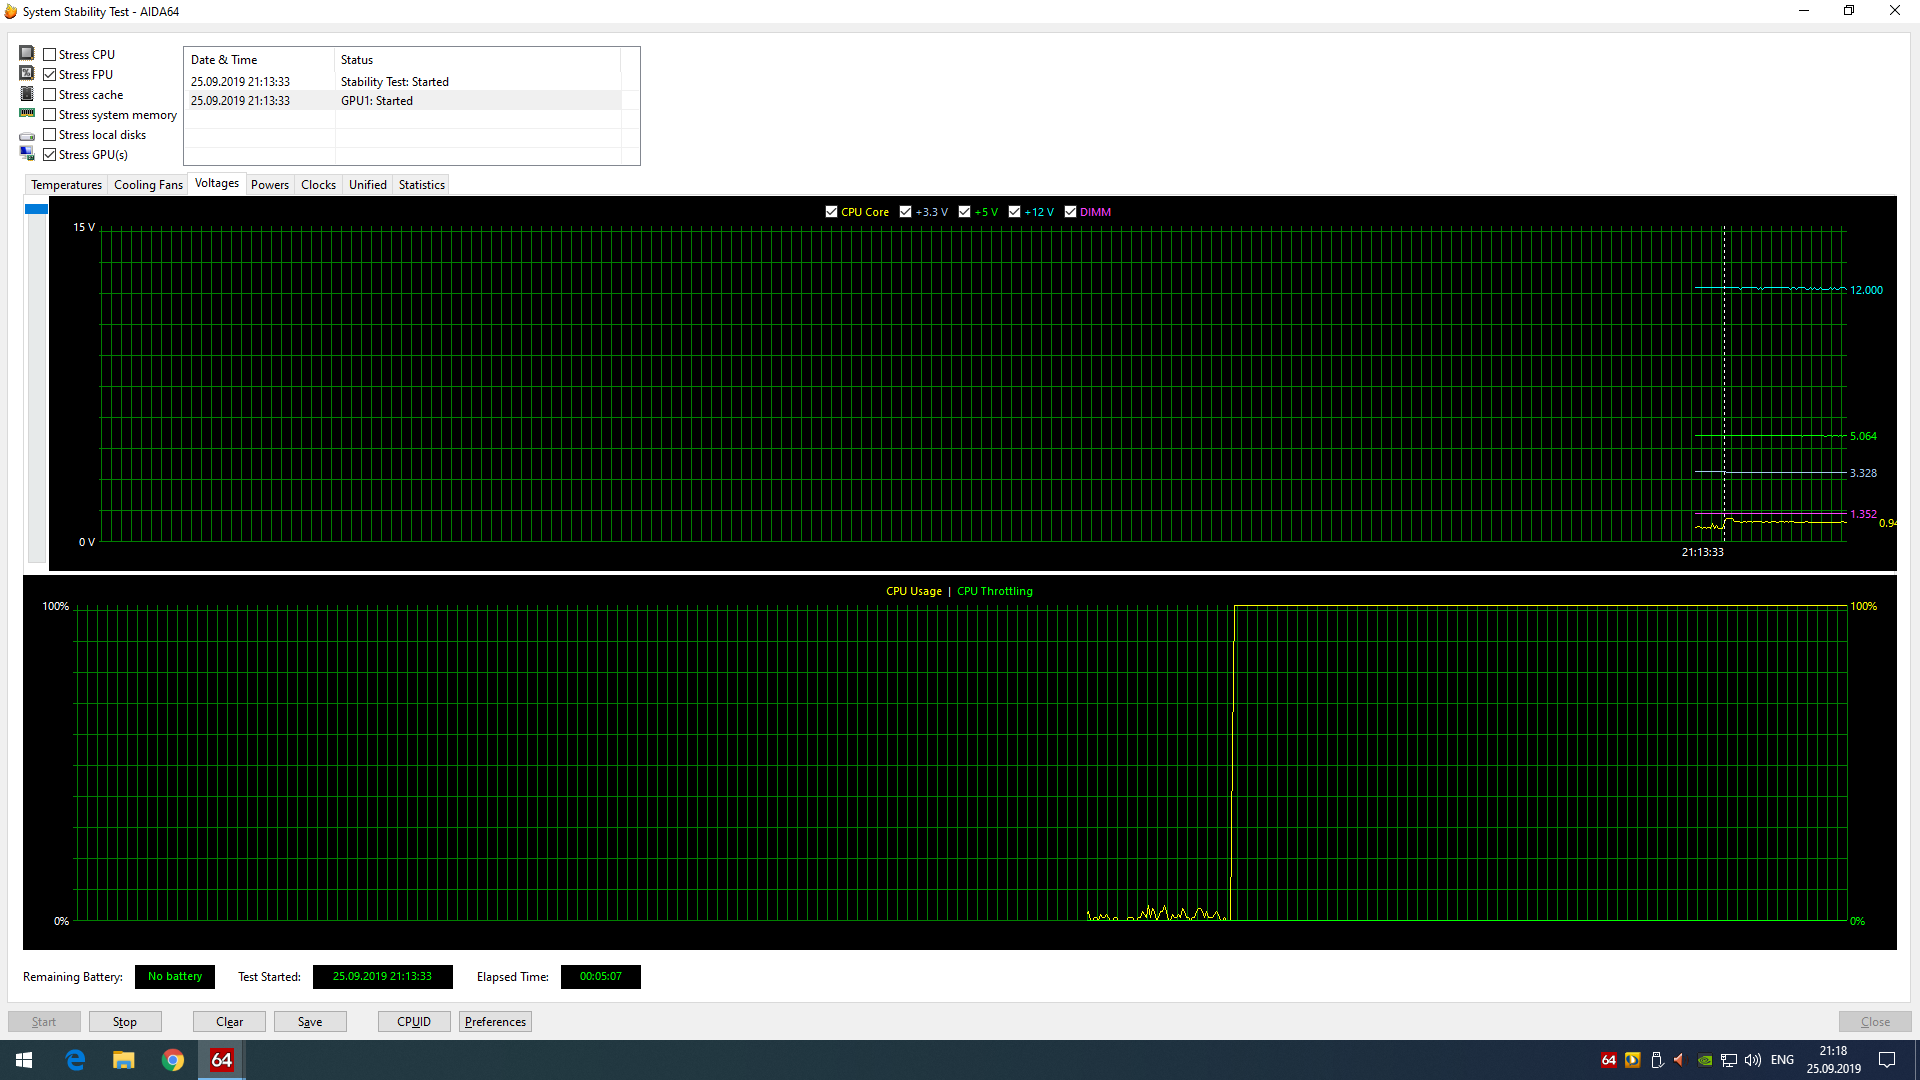The width and height of the screenshot is (1920, 1080).
Task: Click the AIDA64 taskbar icon
Action: click(x=221, y=1060)
